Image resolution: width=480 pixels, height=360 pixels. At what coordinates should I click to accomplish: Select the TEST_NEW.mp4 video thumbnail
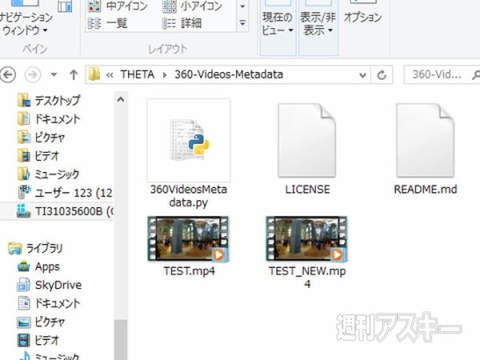click(307, 239)
